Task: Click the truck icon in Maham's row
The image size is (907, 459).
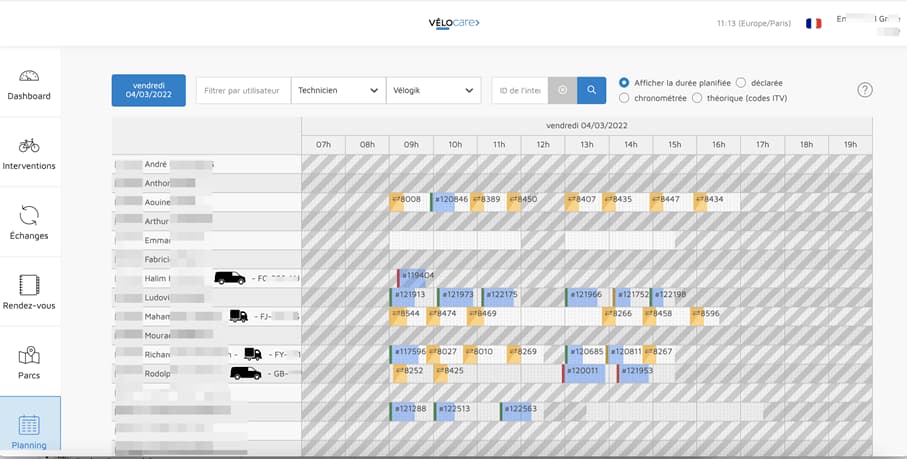Action: 239,316
